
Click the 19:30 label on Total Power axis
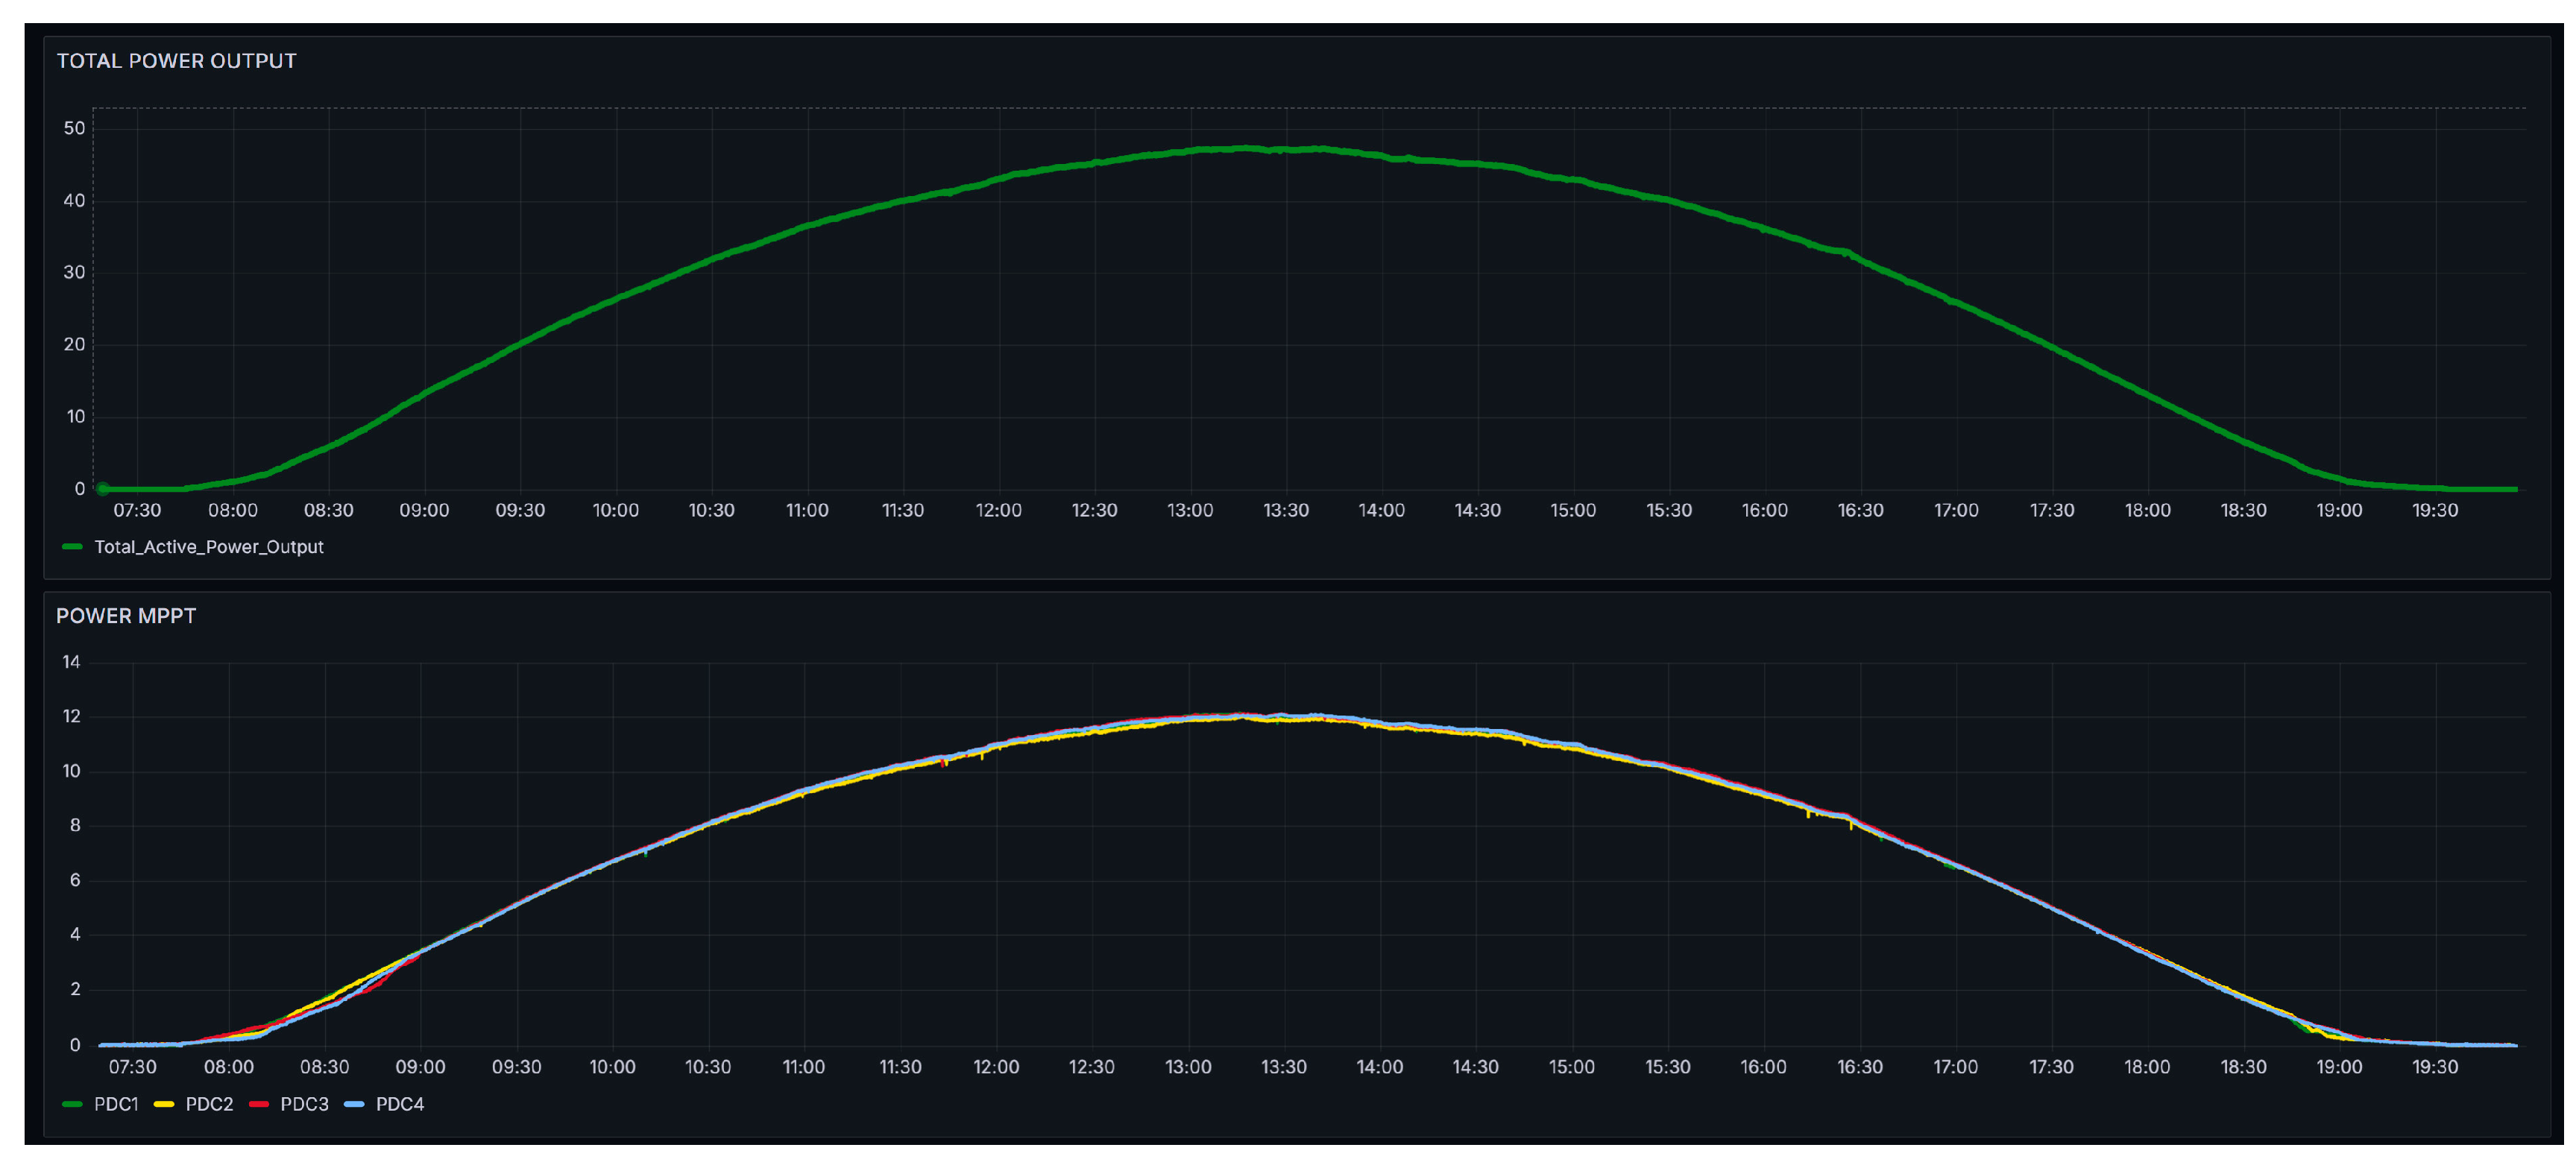2435,510
